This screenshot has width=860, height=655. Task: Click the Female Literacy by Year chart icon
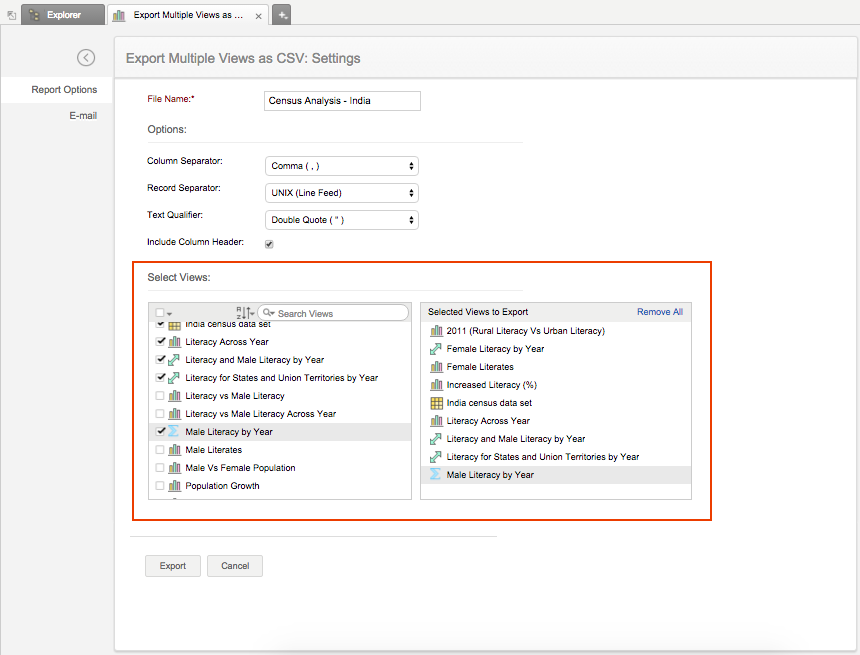click(436, 349)
